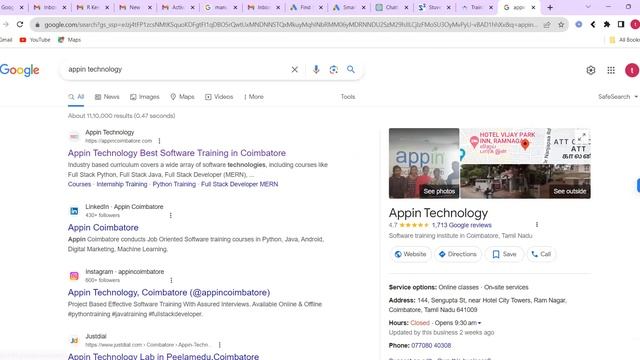Screen dimensions: 640x360
Task: Open 'Appin Technology Best Software Training in Coimbatore' link
Action: pyautogui.click(x=177, y=153)
